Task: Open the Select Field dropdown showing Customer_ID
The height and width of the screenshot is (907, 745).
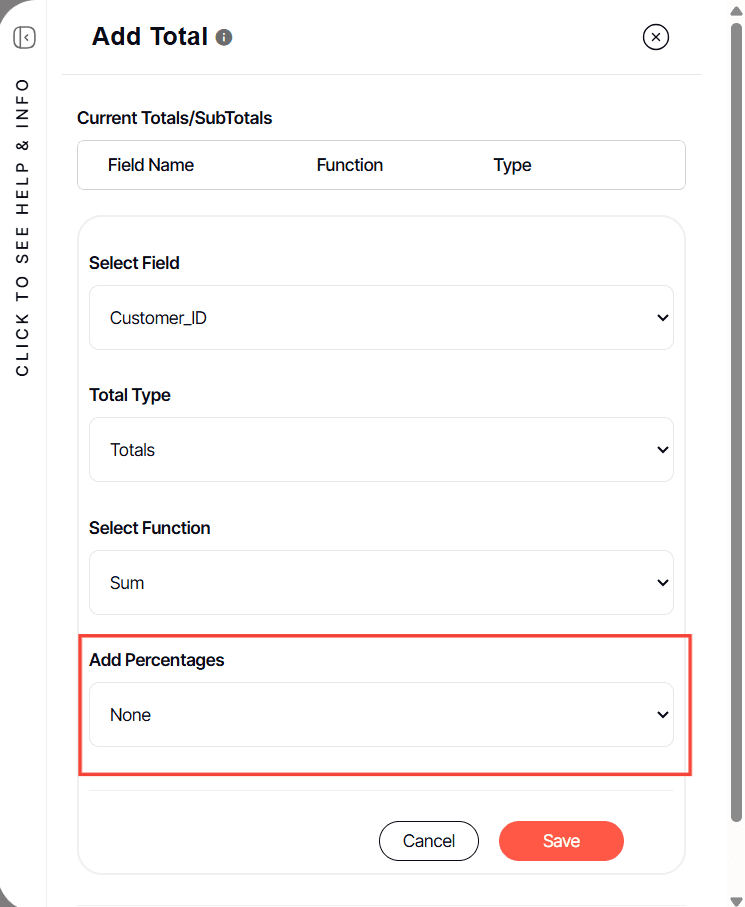Action: pos(381,318)
